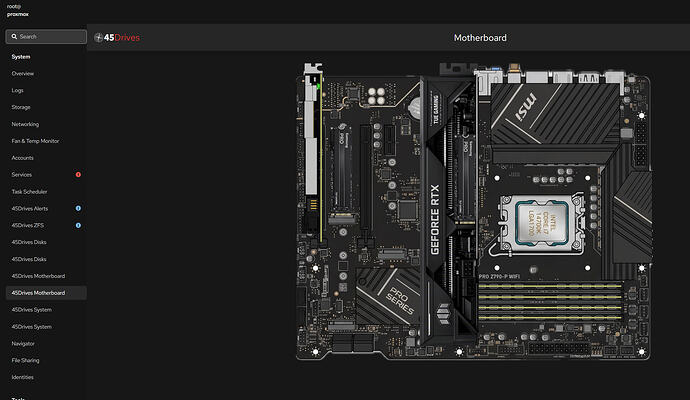The width and height of the screenshot is (690, 400).
Task: Click the red alert icon beside Services
Action: click(78, 175)
